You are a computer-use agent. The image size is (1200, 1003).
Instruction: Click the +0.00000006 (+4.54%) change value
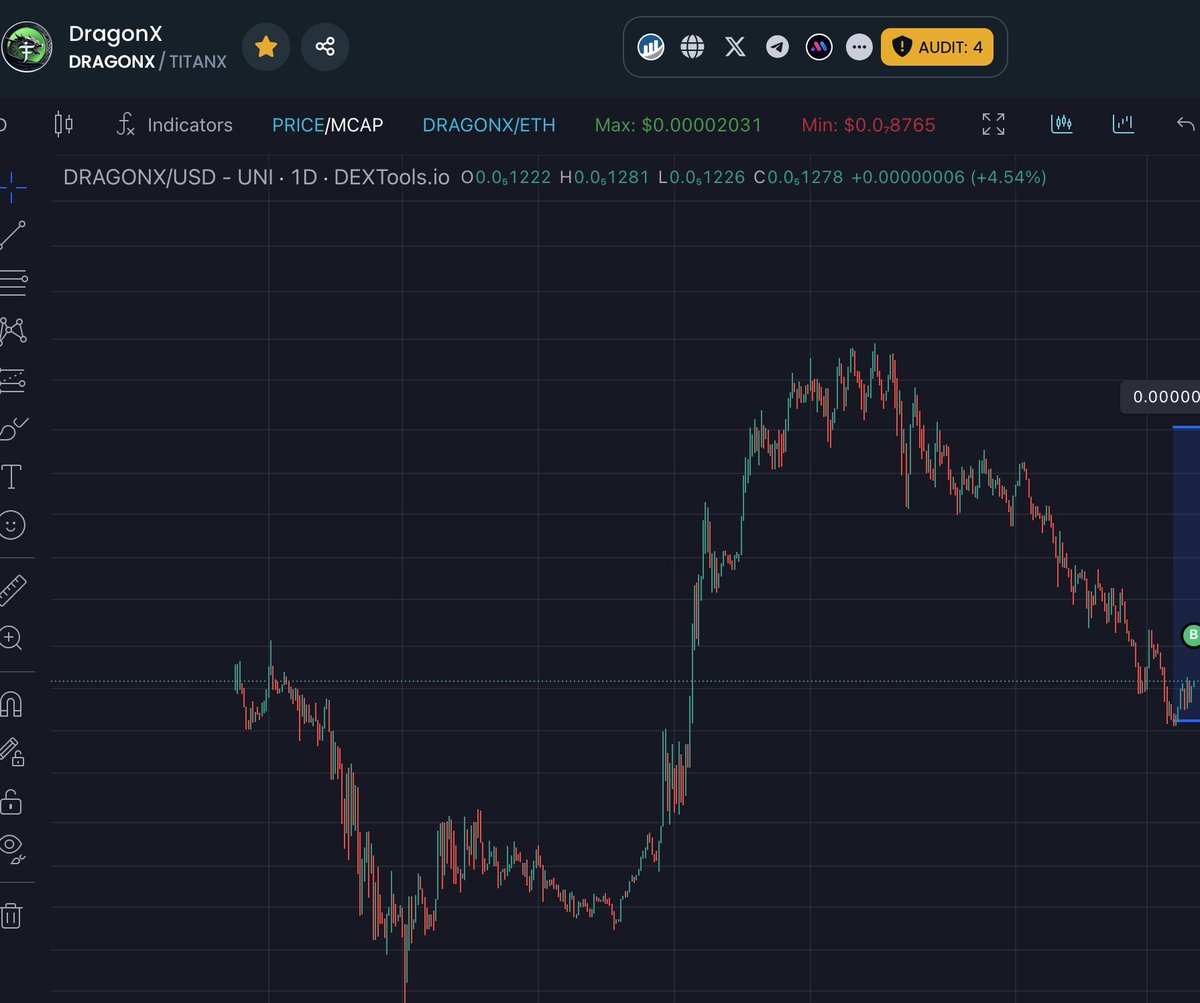tap(949, 177)
